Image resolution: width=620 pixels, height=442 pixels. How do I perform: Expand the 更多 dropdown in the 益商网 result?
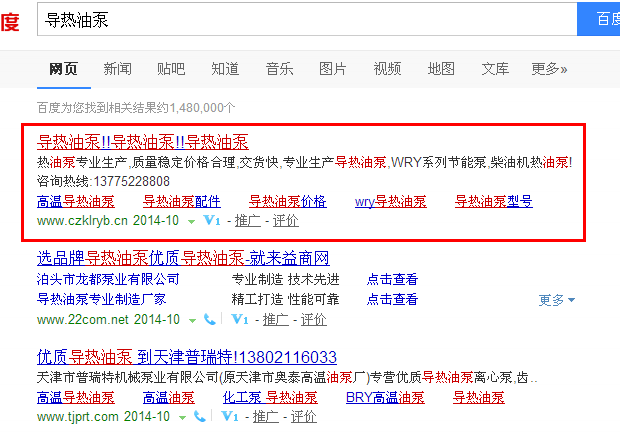tap(556, 300)
